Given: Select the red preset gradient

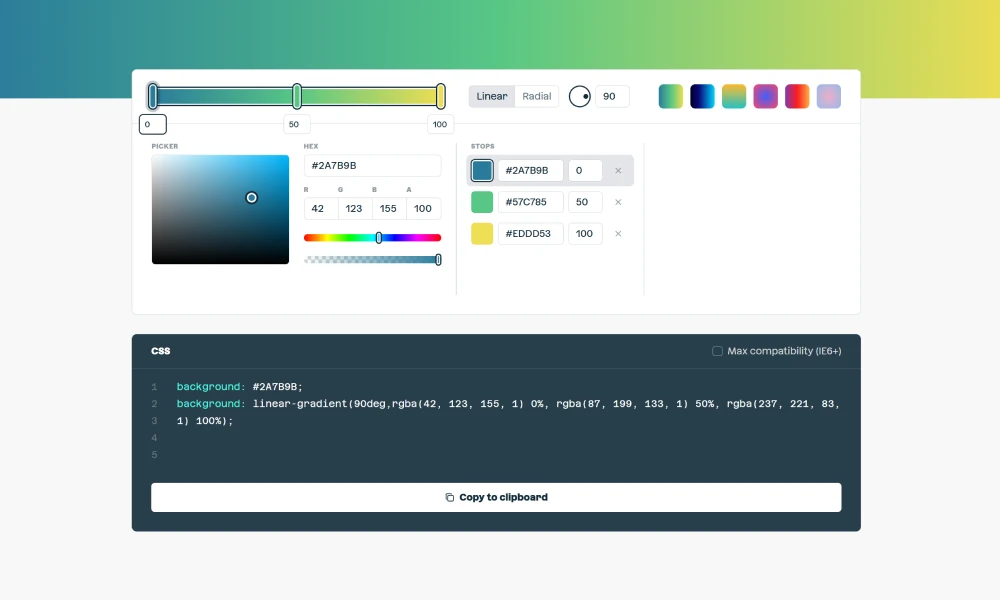Looking at the screenshot, I should (797, 96).
